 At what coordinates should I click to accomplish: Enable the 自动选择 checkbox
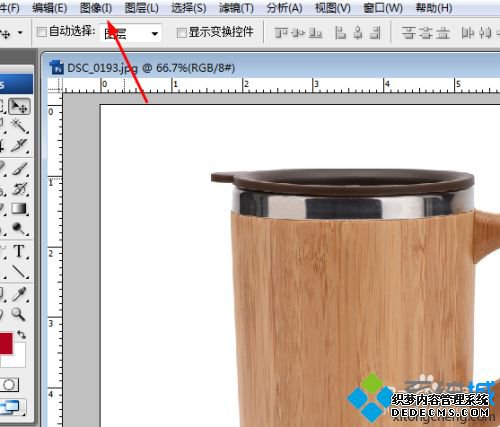42,32
